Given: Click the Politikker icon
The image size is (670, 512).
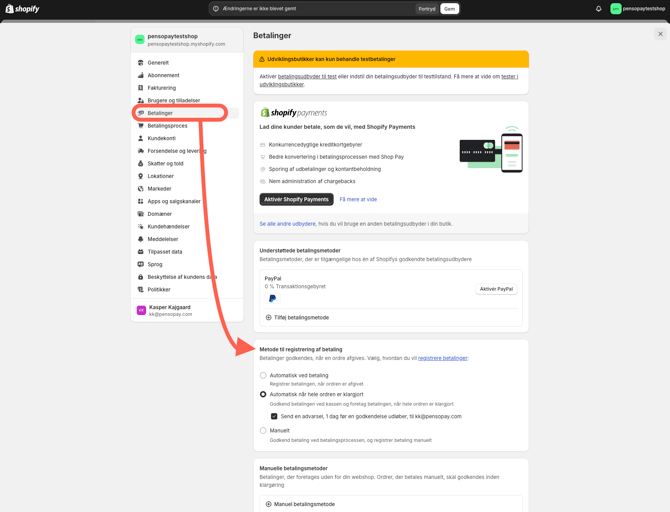Looking at the screenshot, I should coord(141,289).
